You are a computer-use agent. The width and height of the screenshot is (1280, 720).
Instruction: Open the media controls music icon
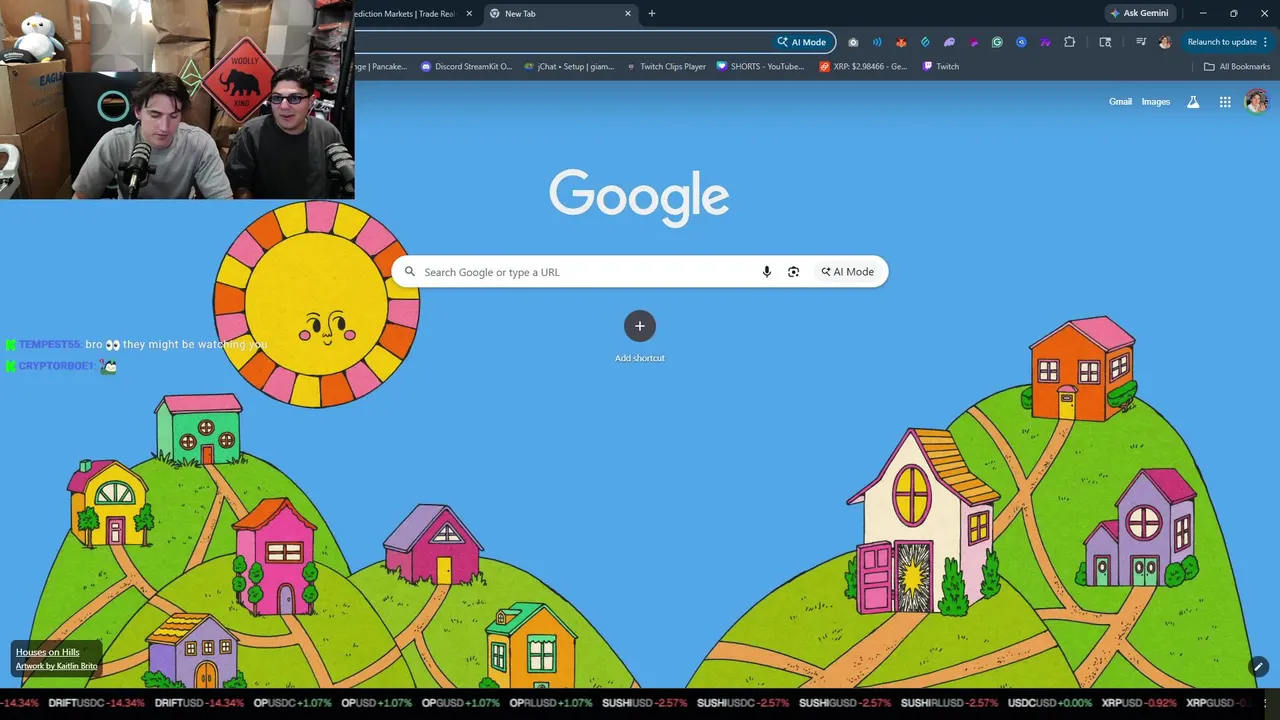click(x=1141, y=42)
